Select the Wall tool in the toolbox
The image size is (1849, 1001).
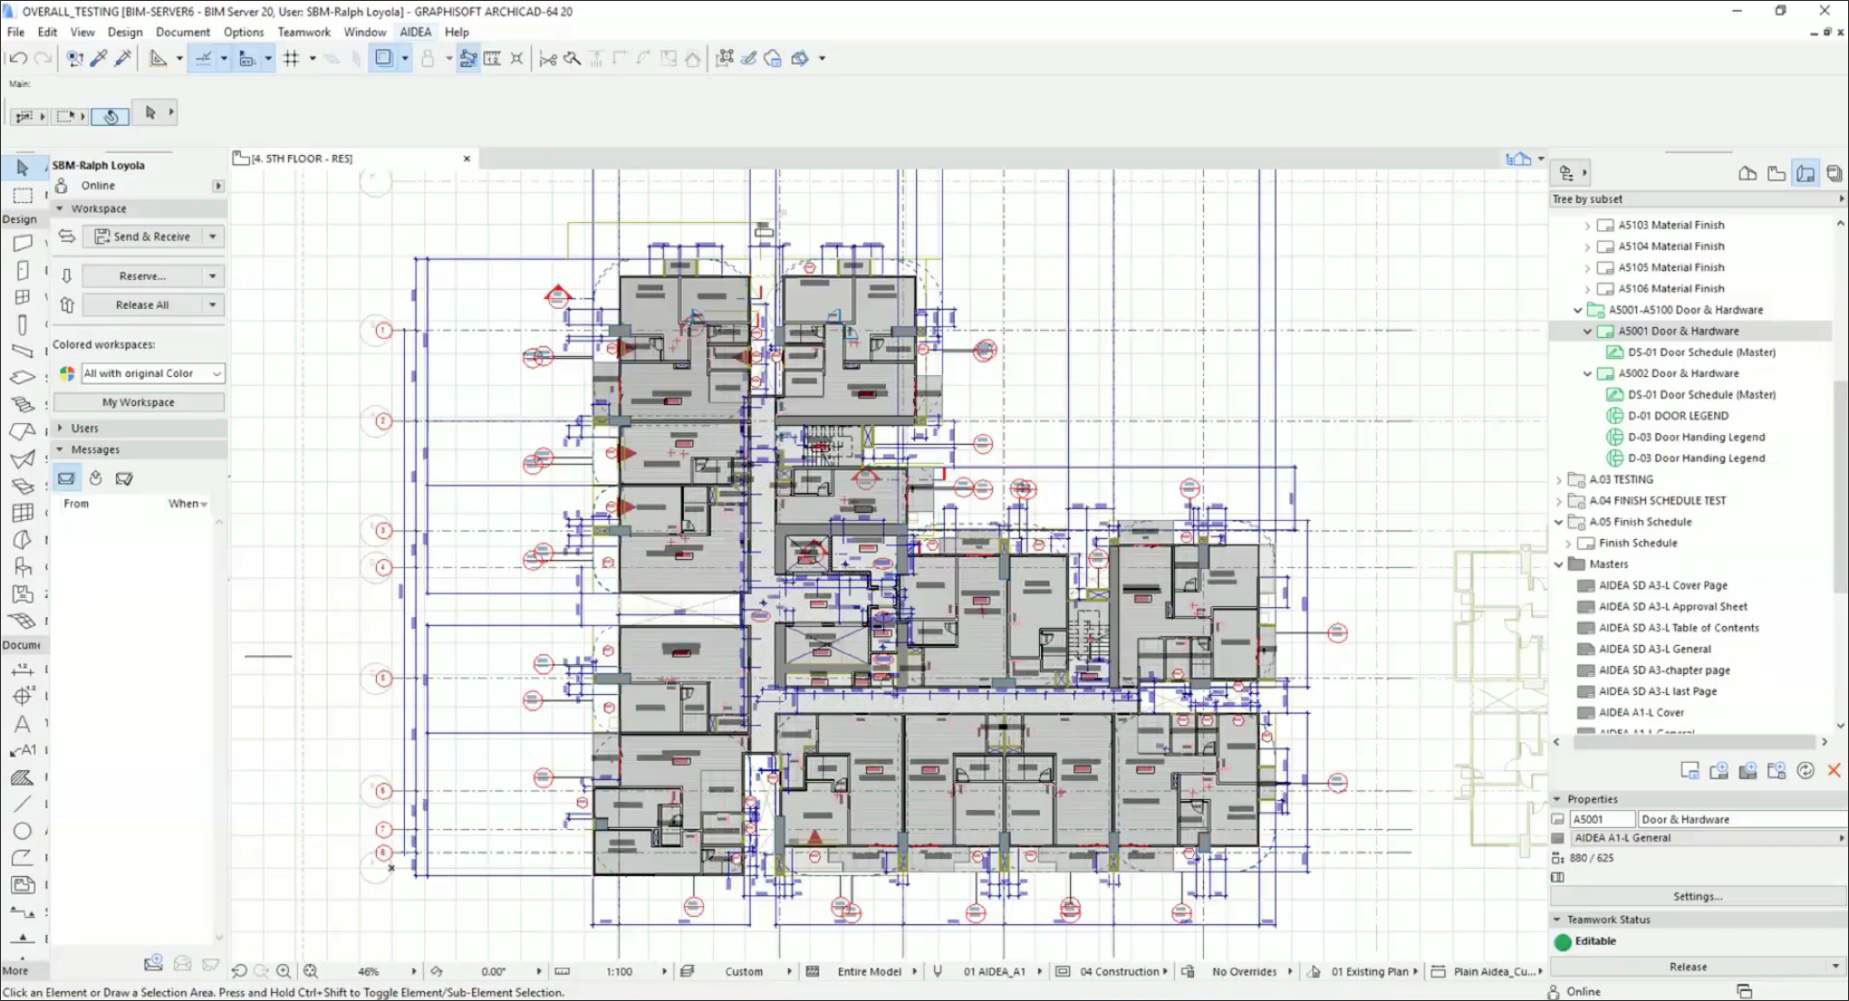(22, 243)
